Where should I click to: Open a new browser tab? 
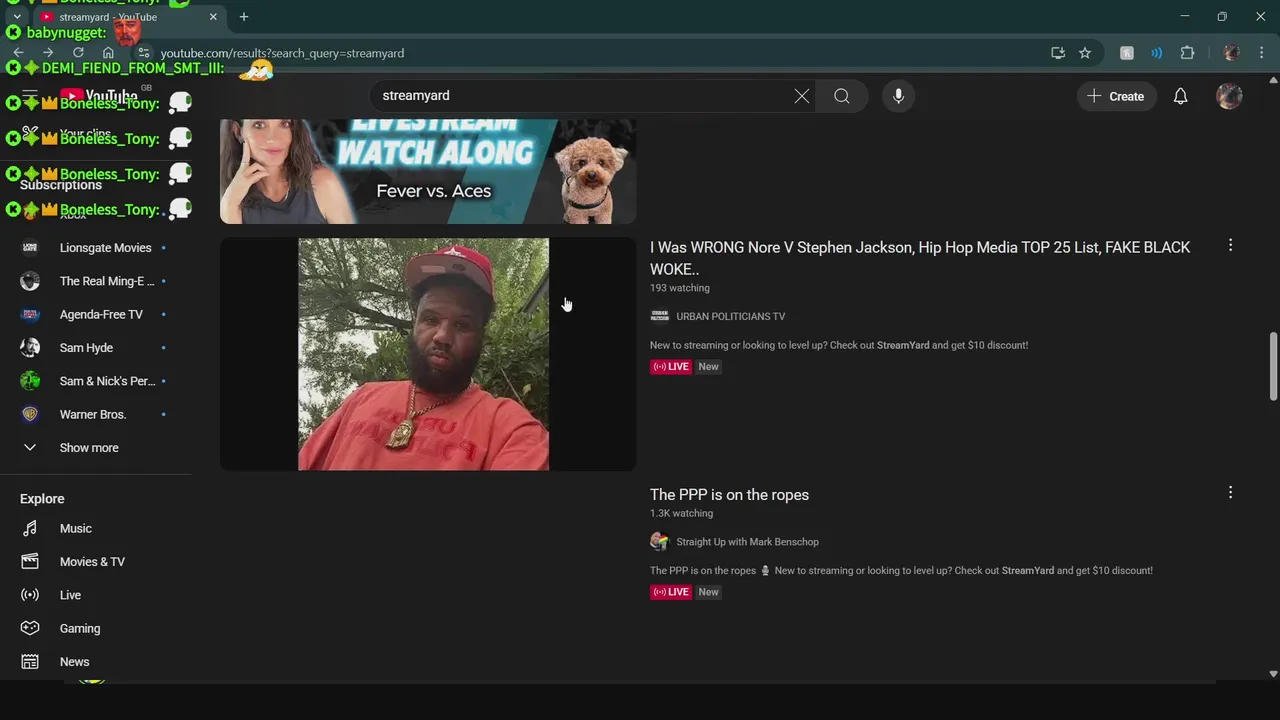[x=244, y=17]
